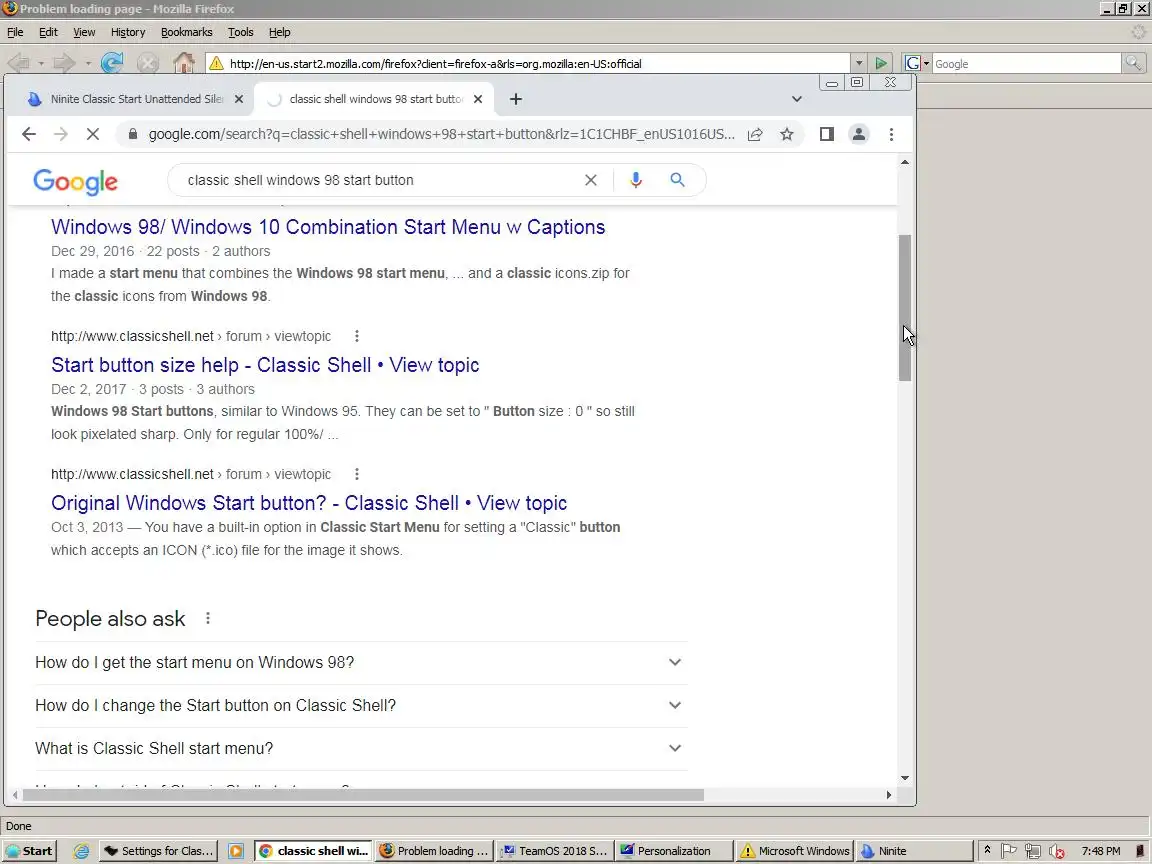Open Ninite taskbar item

coord(913,851)
